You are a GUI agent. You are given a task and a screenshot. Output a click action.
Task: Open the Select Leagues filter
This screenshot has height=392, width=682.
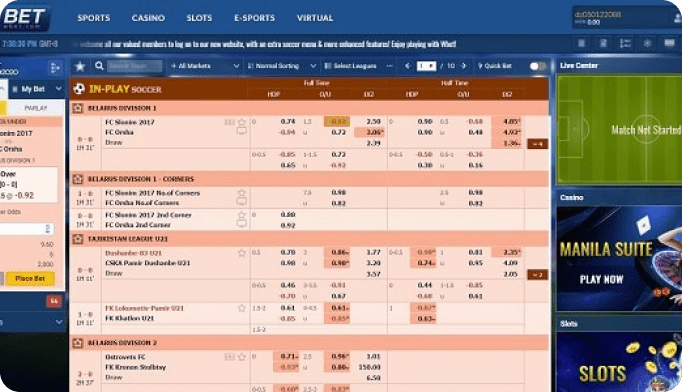point(358,66)
